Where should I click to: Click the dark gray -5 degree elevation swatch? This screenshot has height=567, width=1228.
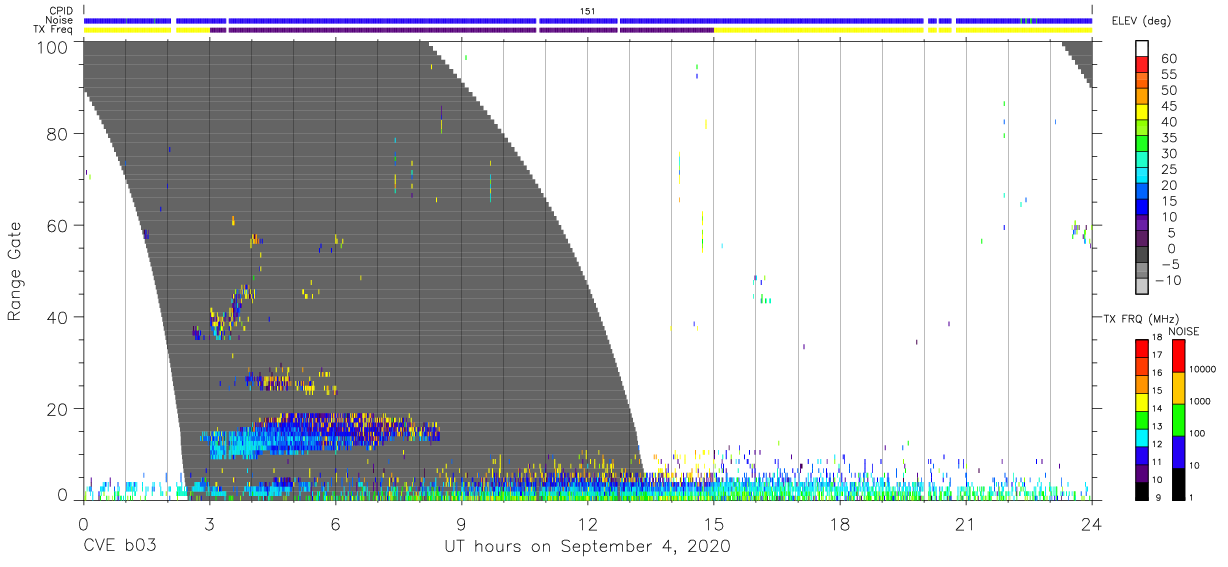1142,254
